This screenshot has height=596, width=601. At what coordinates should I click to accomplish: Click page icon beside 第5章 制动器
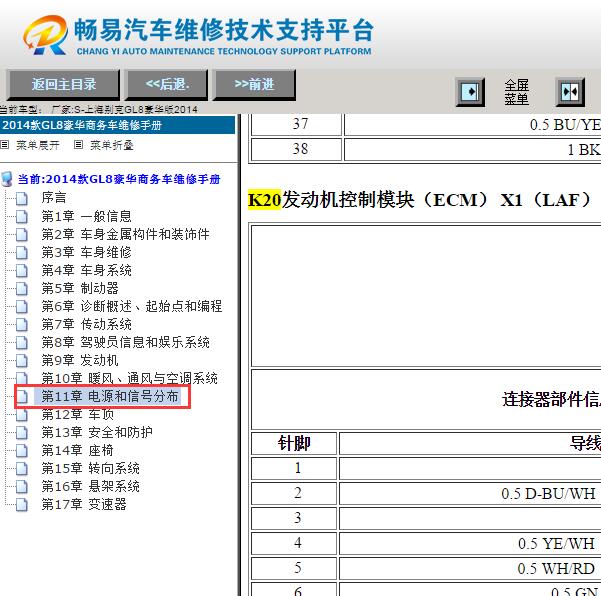(x=22, y=288)
